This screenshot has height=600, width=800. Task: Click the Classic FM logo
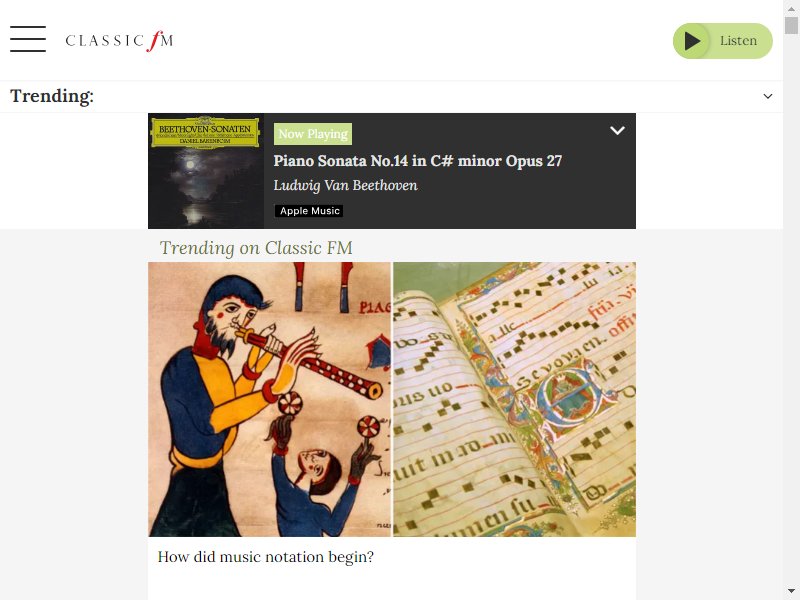click(x=119, y=40)
